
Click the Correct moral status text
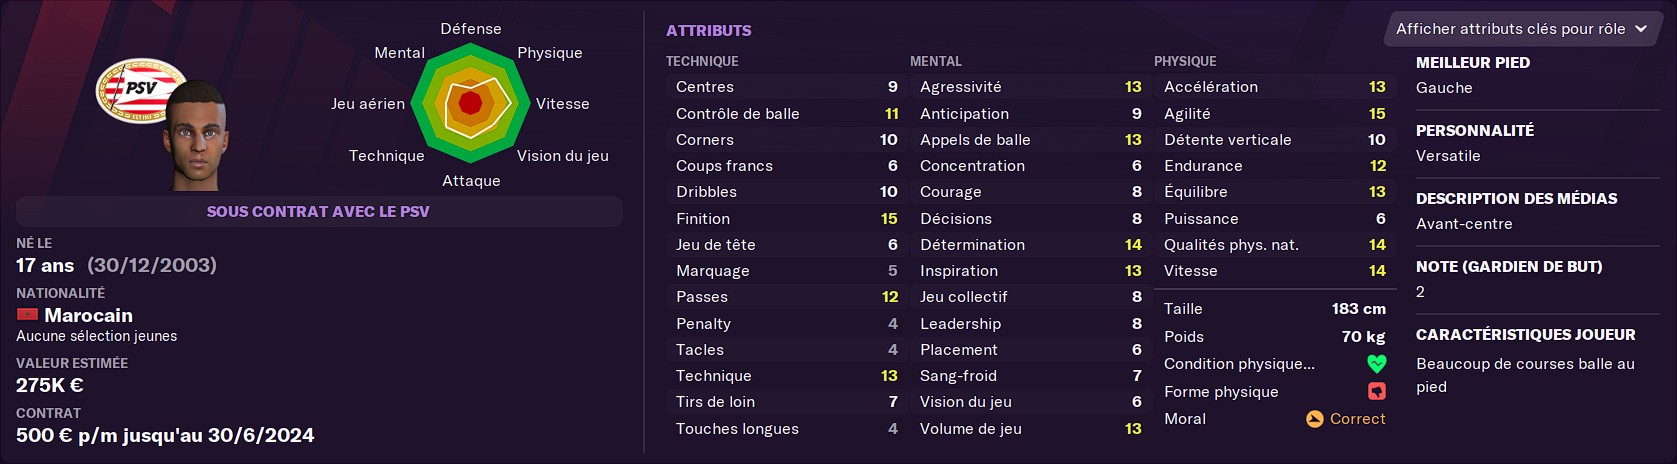[x=1357, y=419]
